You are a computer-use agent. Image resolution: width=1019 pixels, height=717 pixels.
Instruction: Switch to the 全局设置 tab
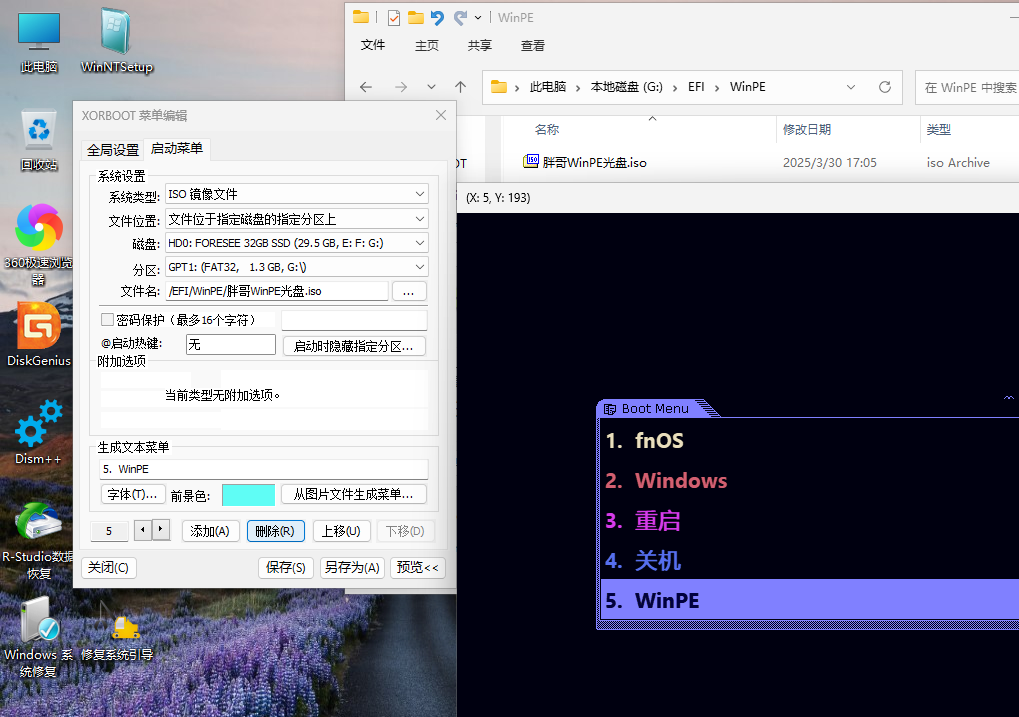[112, 150]
